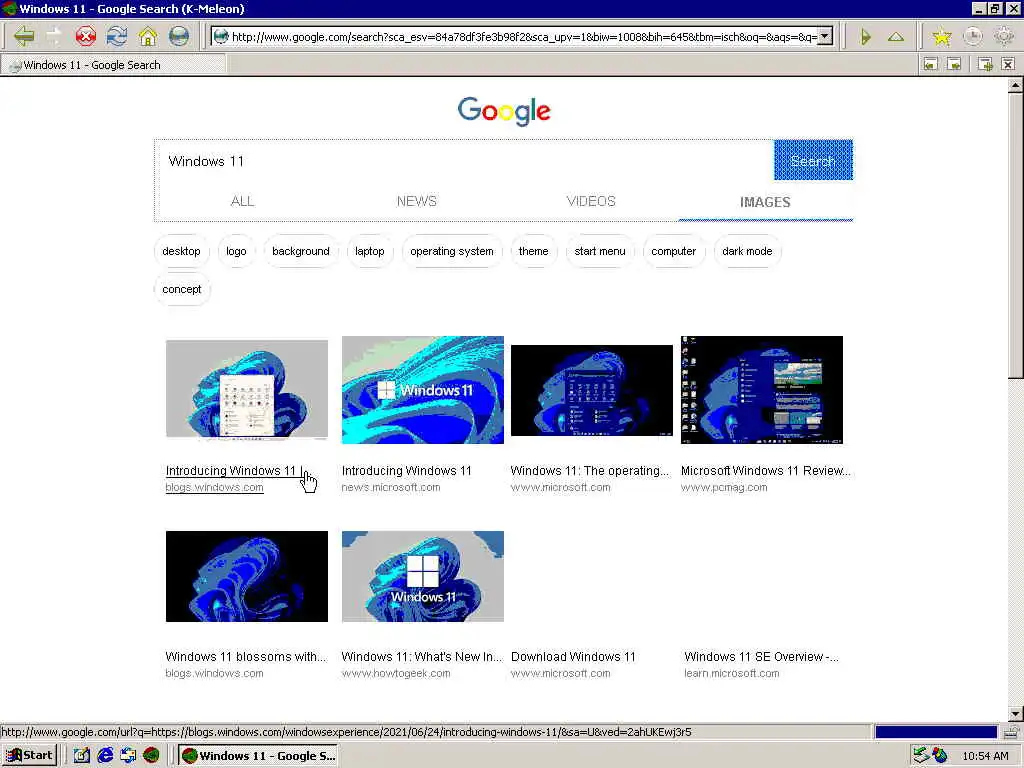Open the 'Windows 11 blossoms' dark bloom thumbnail
The width and height of the screenshot is (1024, 768).
[x=247, y=576]
